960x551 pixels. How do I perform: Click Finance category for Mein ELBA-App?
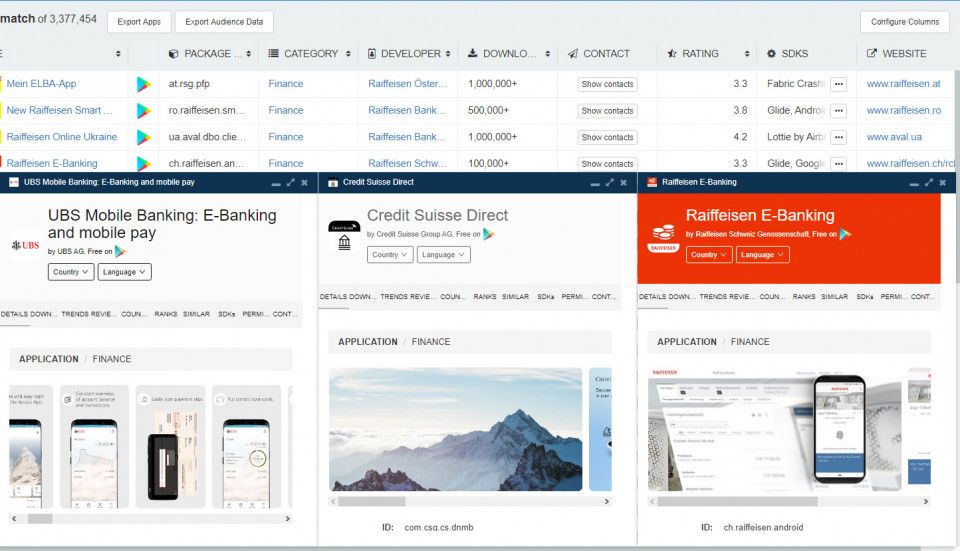285,84
